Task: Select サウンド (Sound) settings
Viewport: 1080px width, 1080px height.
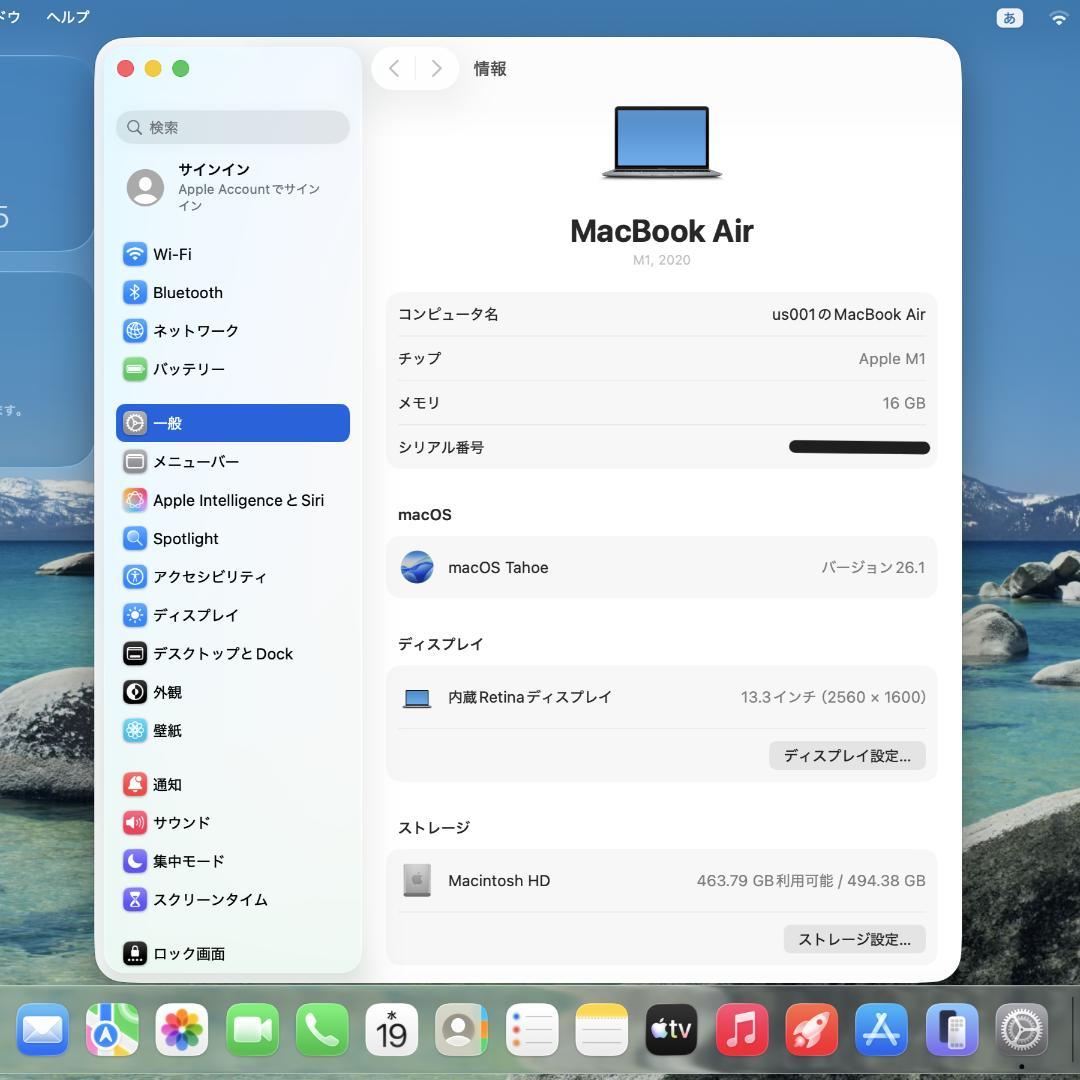Action: click(x=180, y=823)
